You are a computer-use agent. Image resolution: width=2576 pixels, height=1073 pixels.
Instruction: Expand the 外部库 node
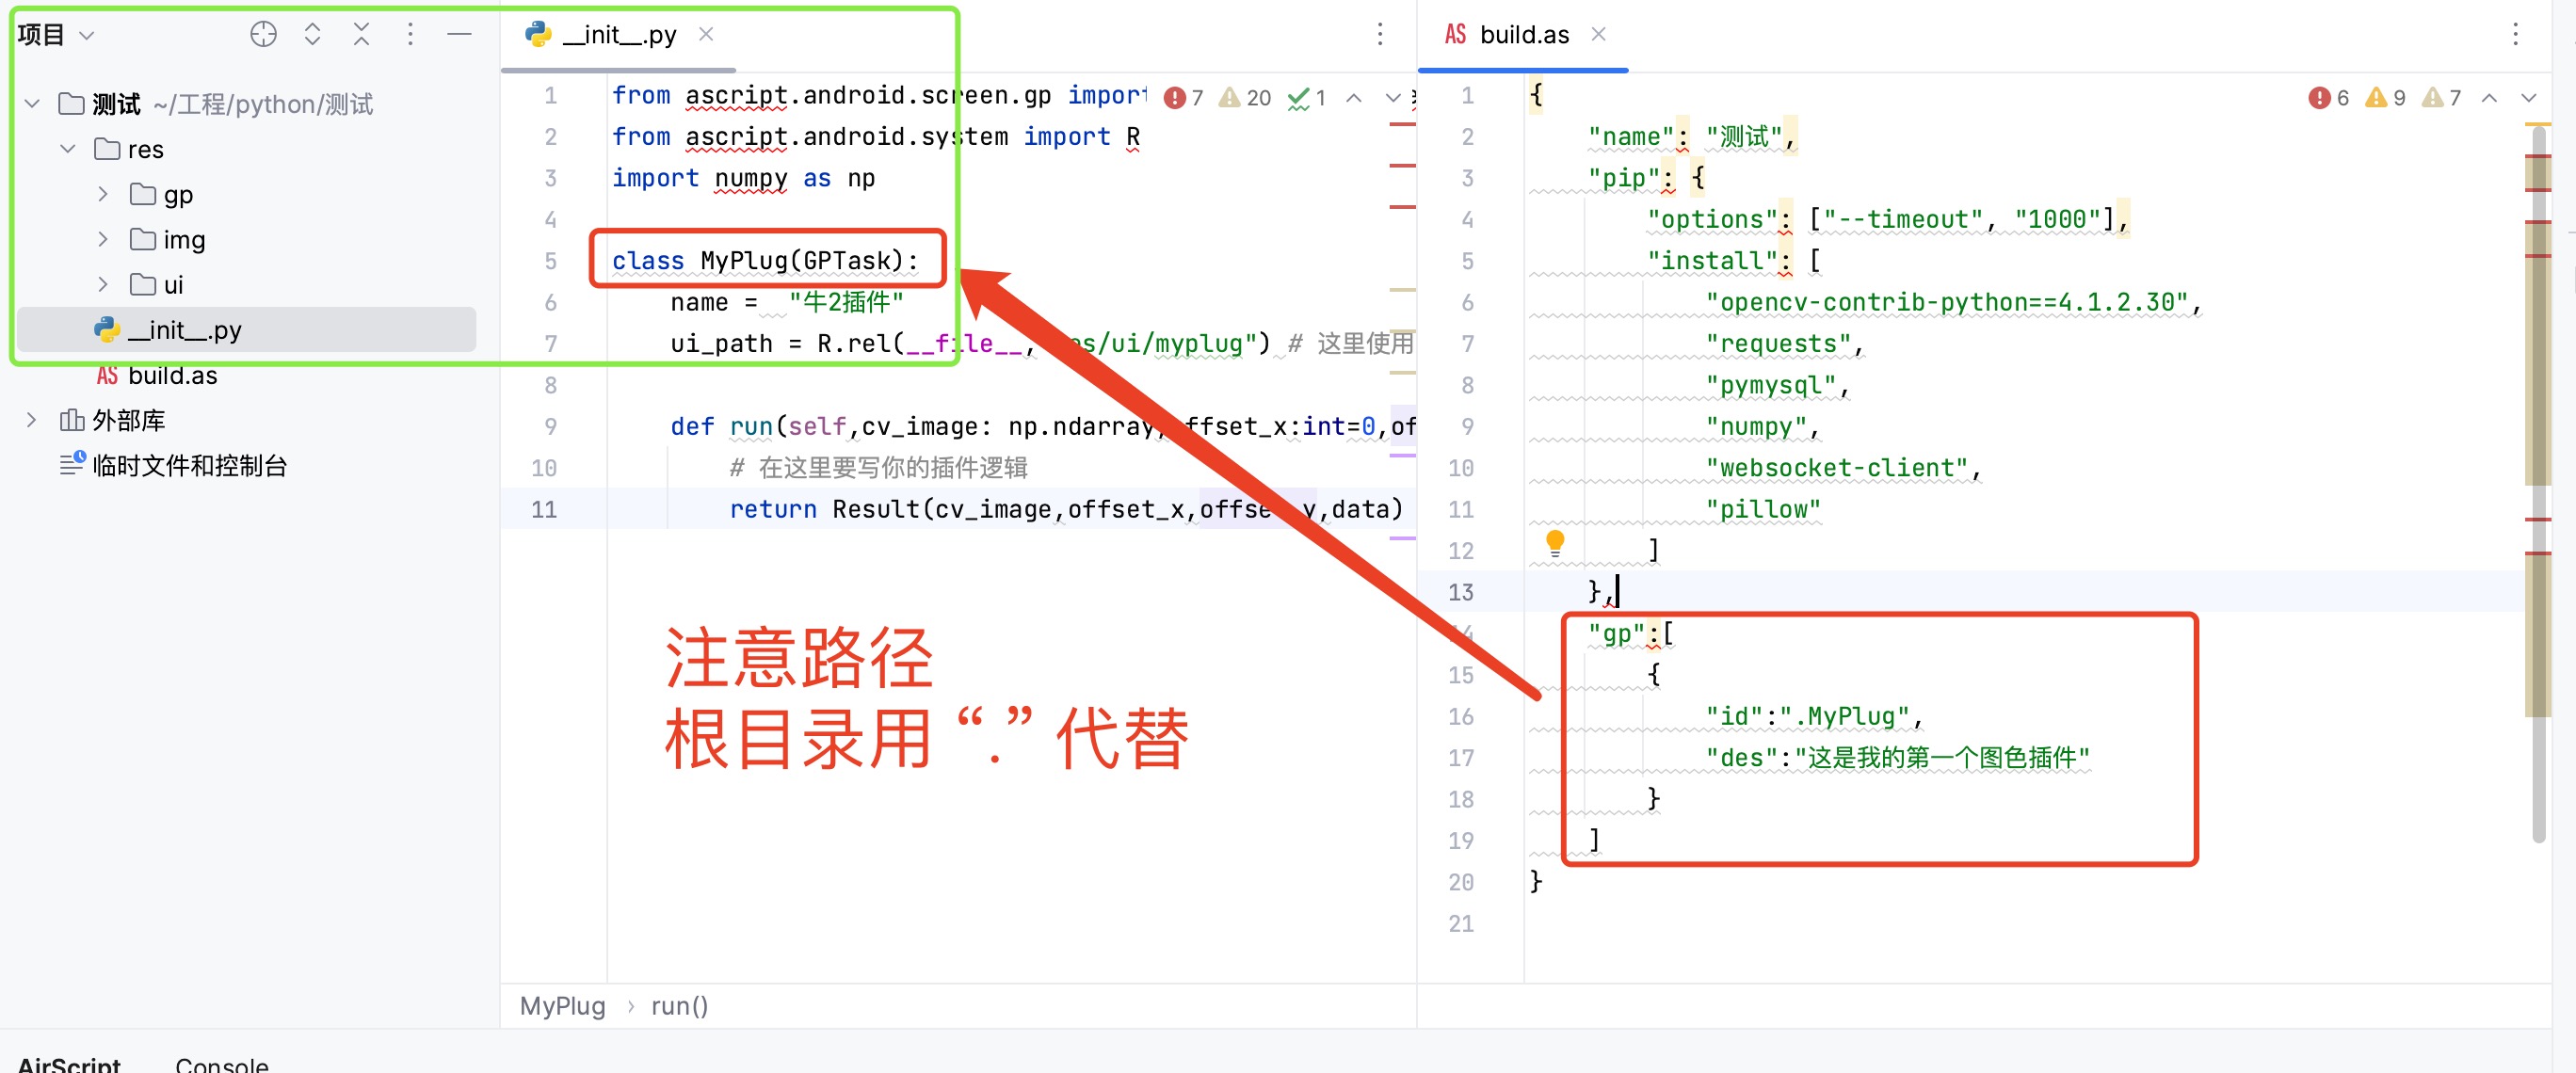pos(32,420)
